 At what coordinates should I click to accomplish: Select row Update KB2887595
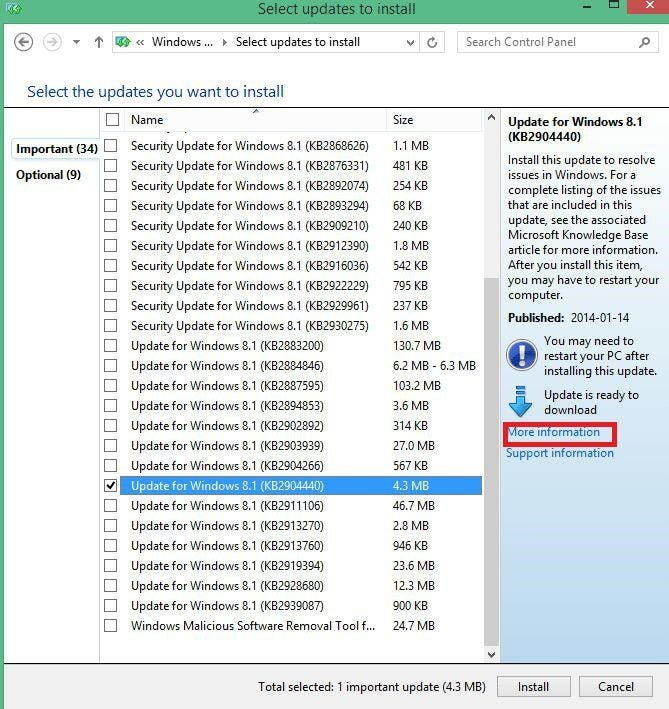tap(301, 386)
